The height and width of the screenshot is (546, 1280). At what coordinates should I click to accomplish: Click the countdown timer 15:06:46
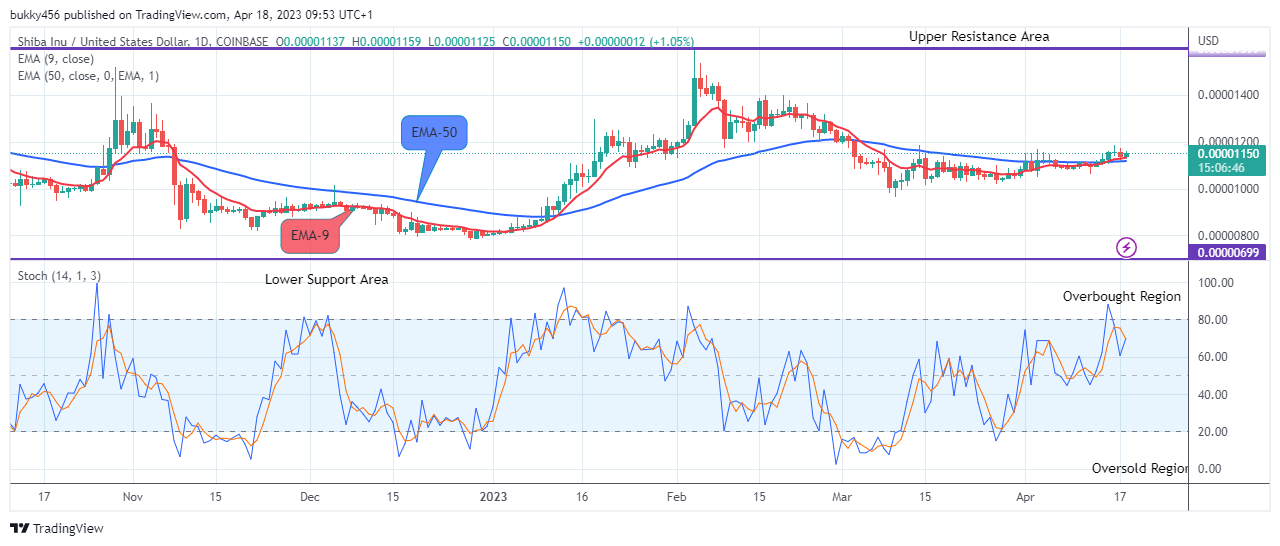[1222, 167]
